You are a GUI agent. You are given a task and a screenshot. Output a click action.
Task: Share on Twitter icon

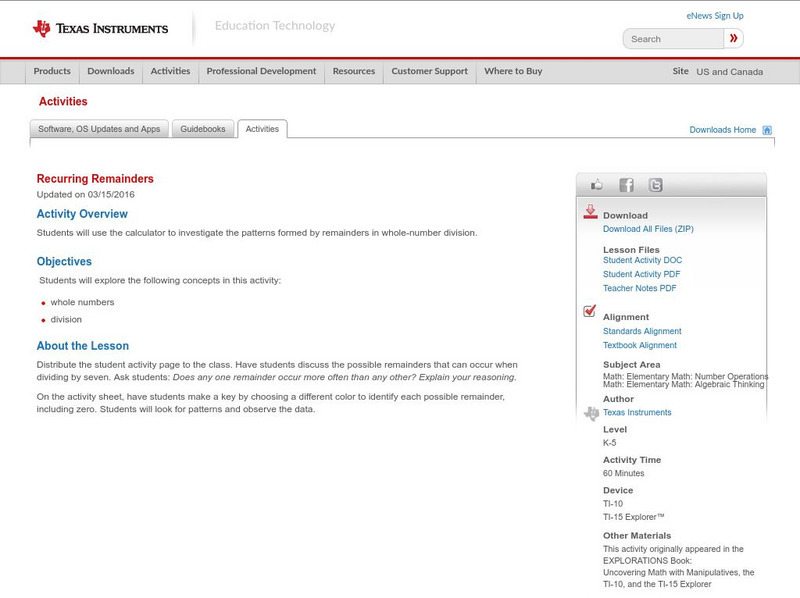(x=655, y=185)
